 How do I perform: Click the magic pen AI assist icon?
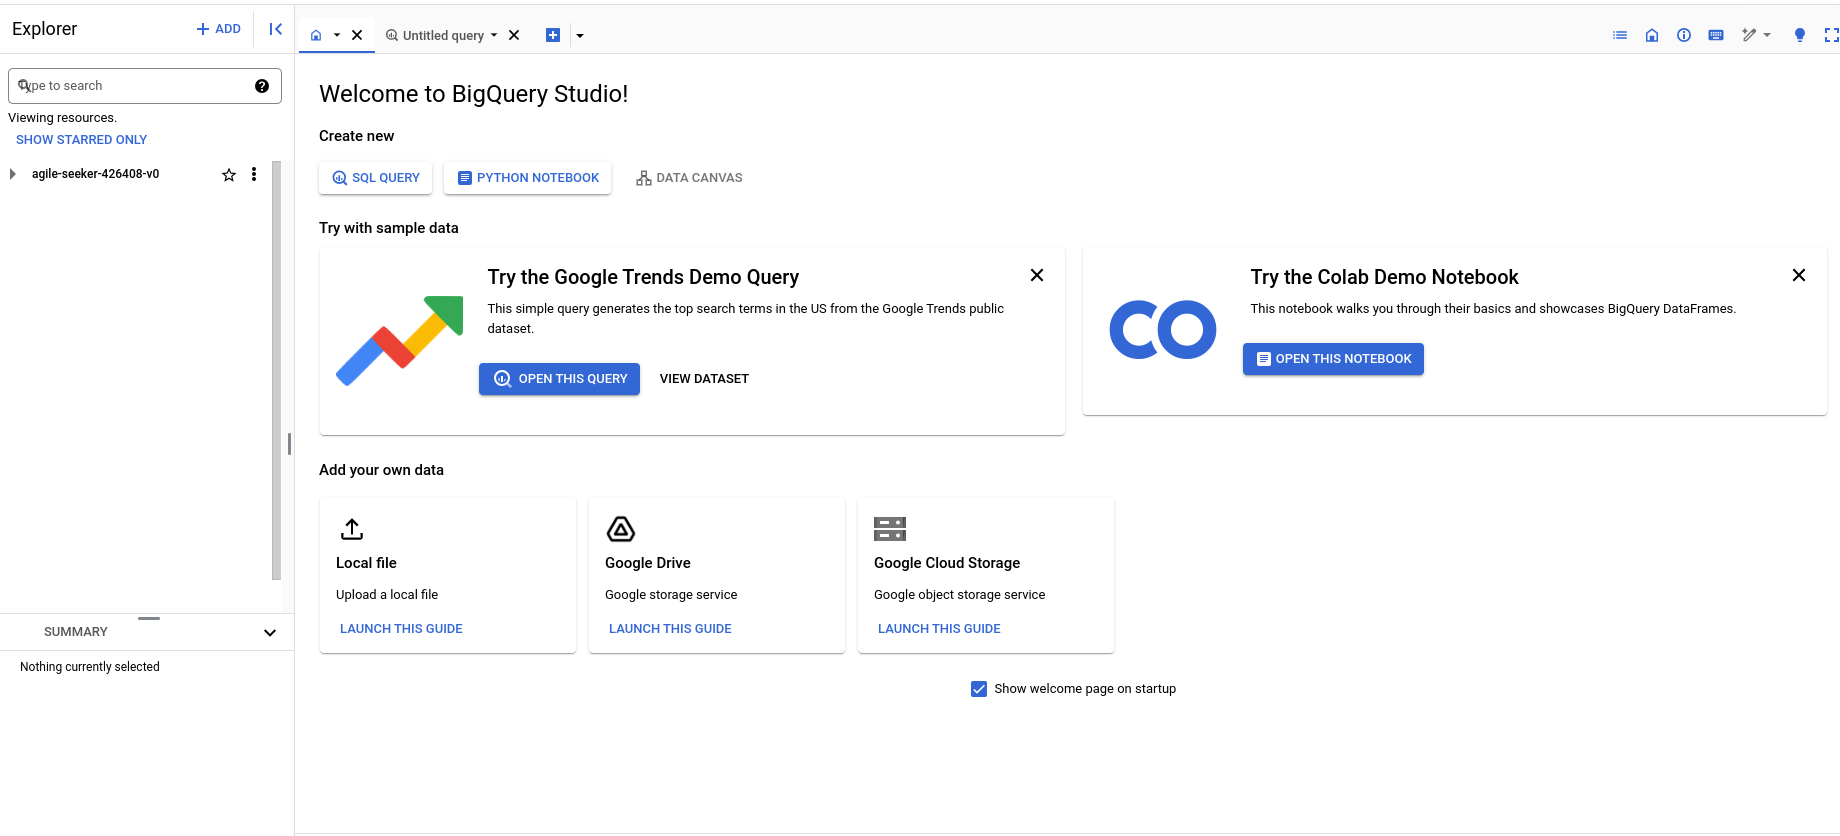[1749, 35]
